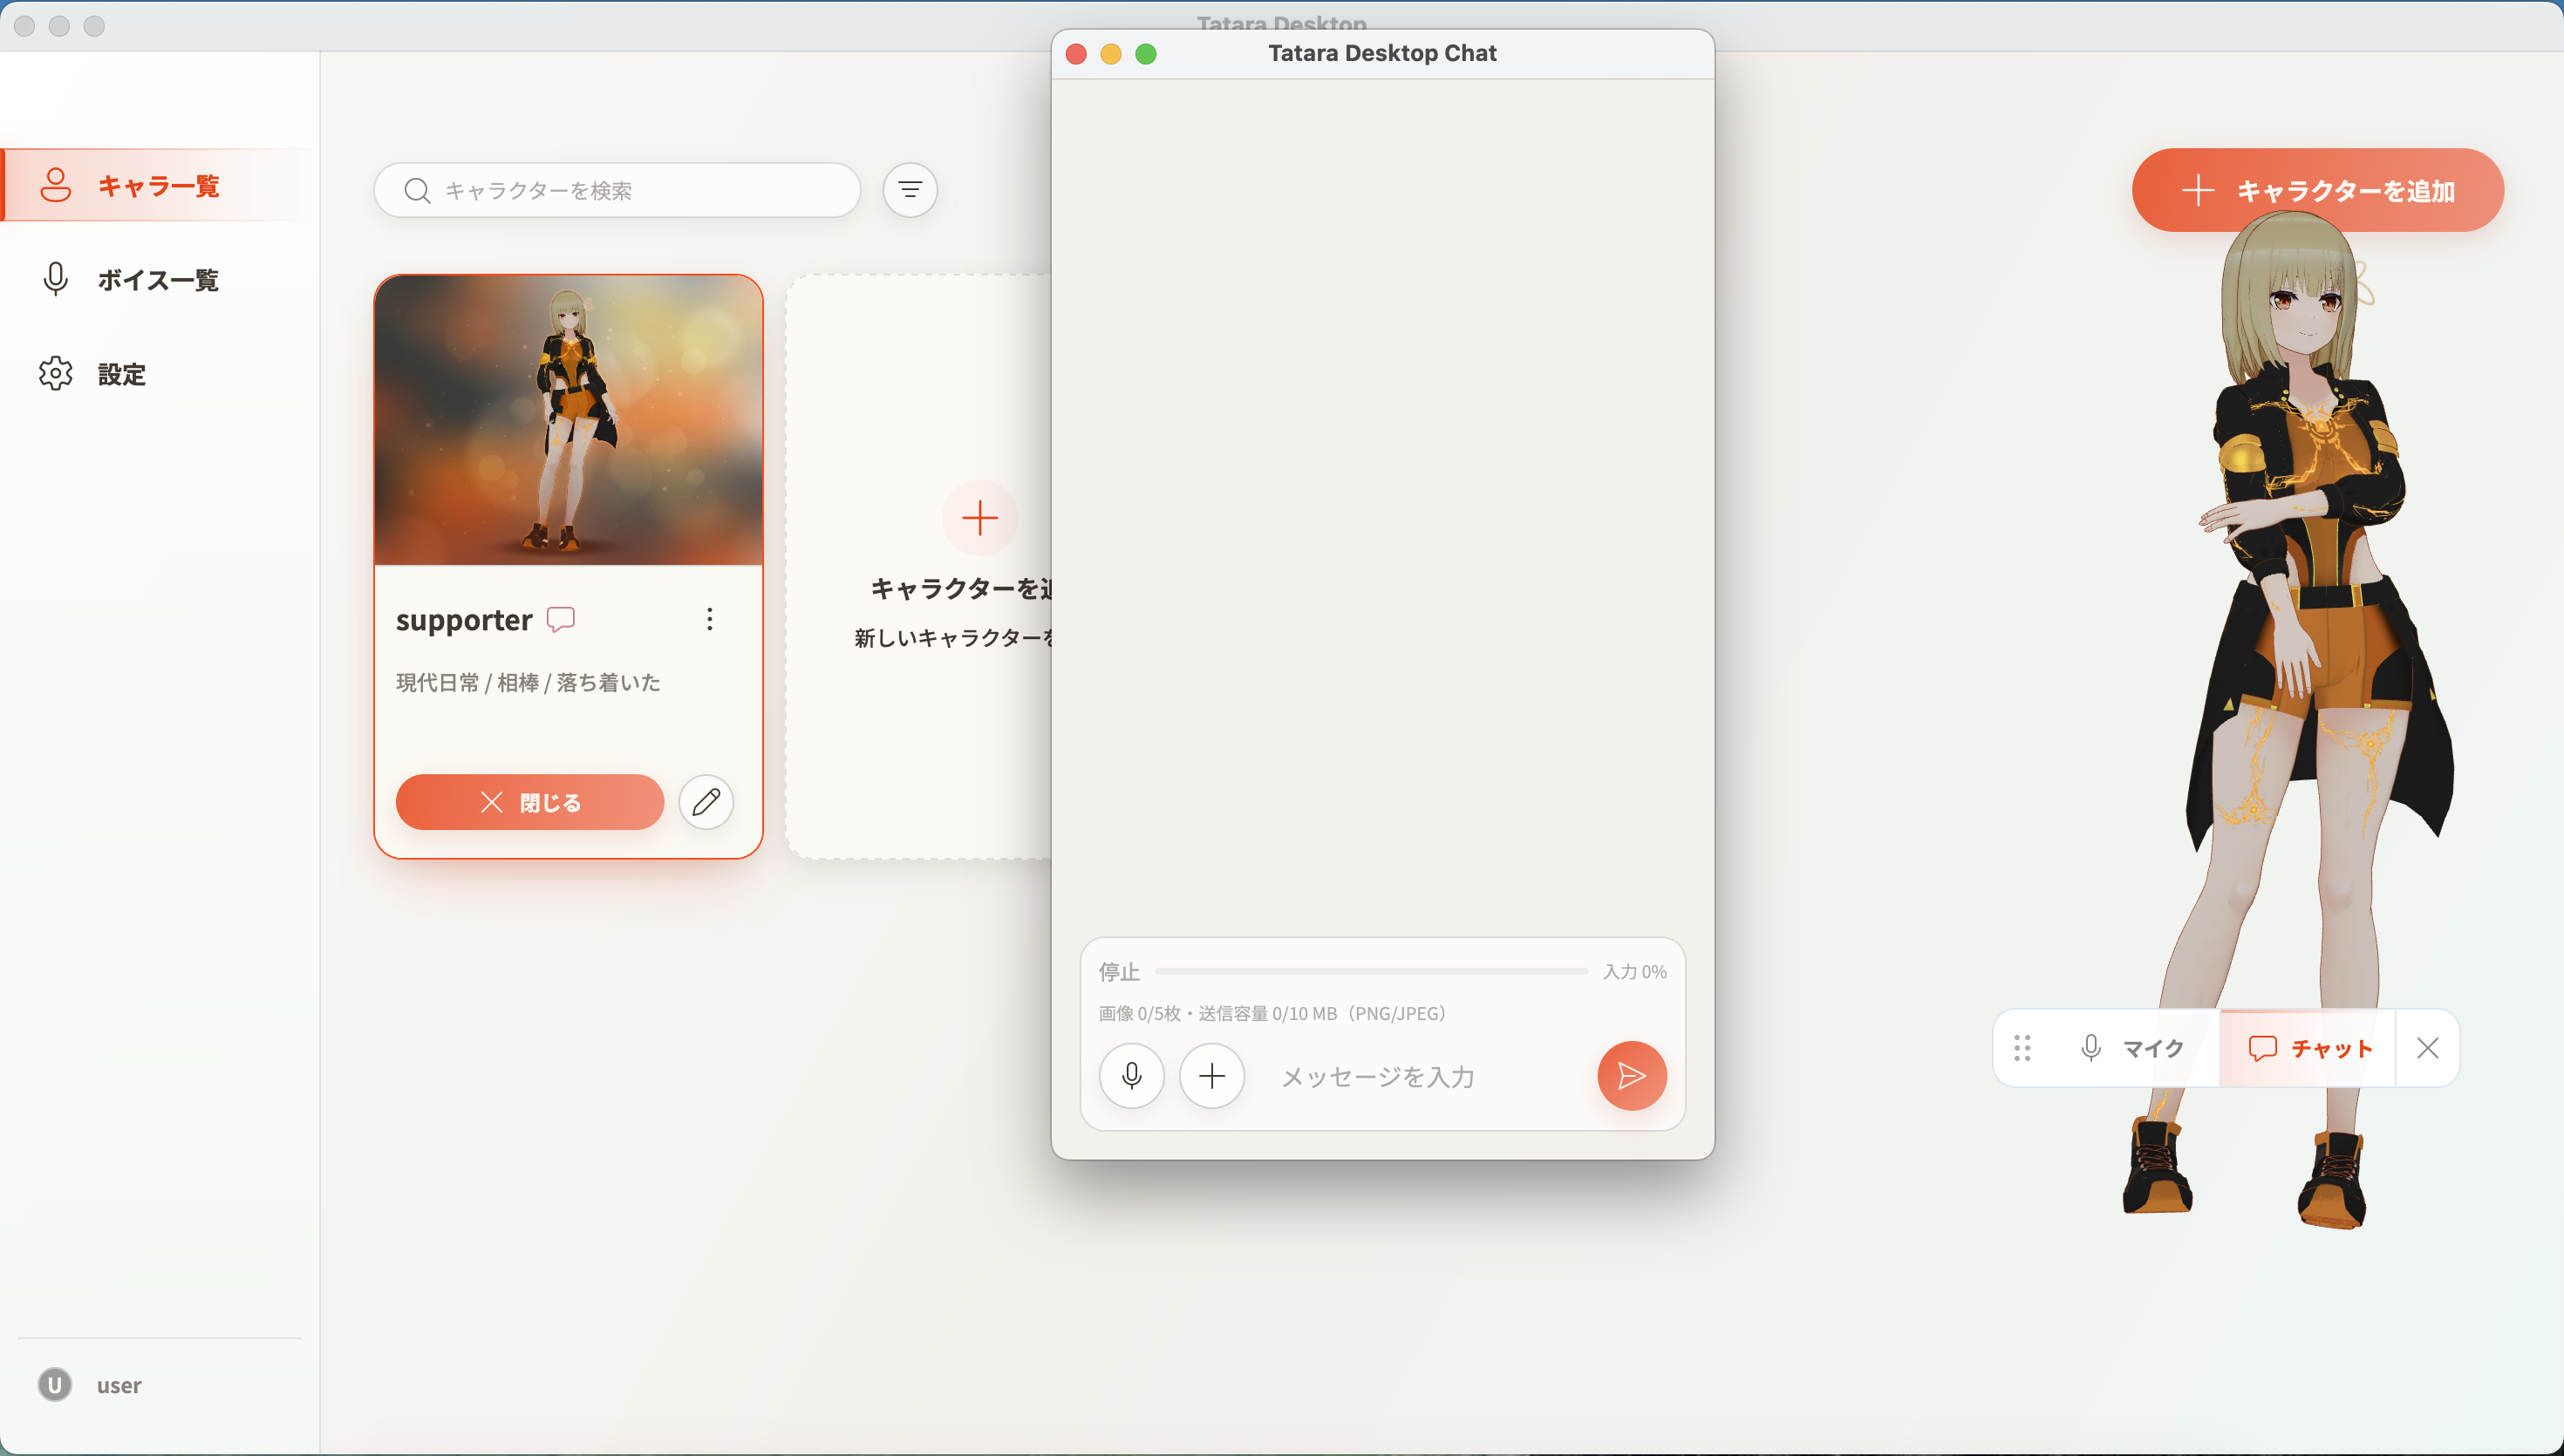Click the search magnifier icon
Image resolution: width=2564 pixels, height=1456 pixels.
[417, 190]
